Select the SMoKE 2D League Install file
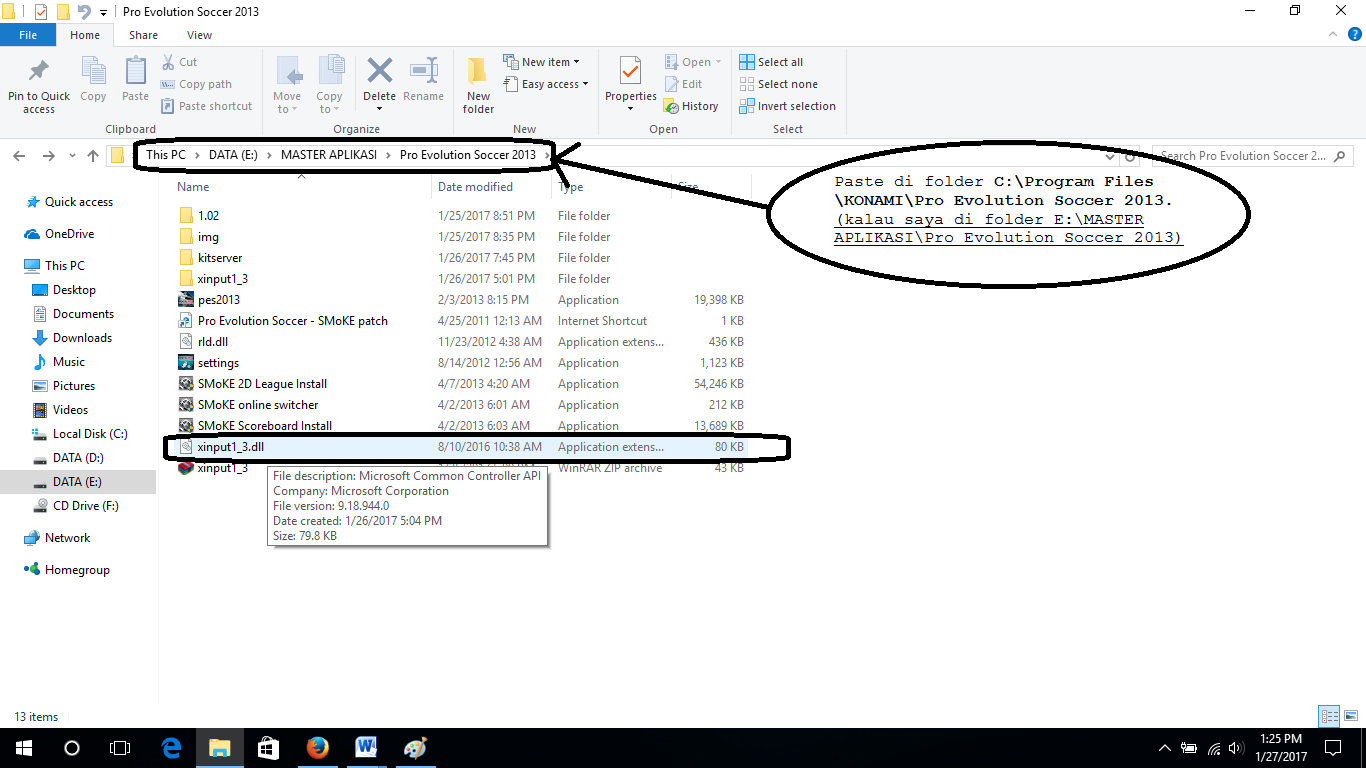 pos(262,384)
